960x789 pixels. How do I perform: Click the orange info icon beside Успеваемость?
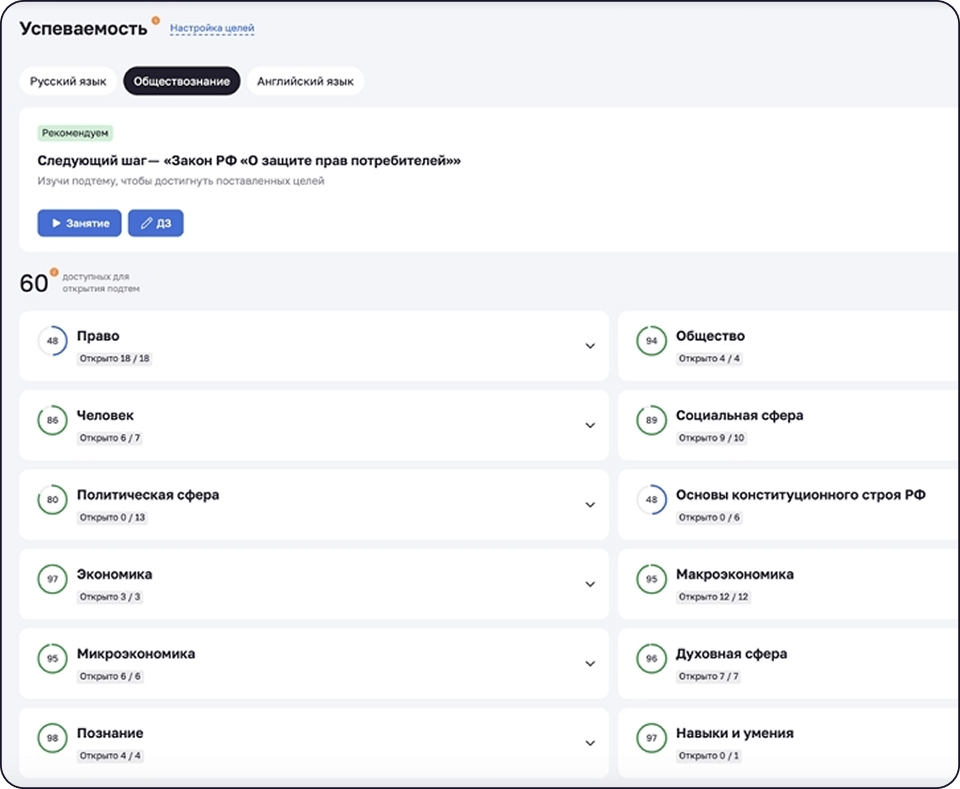click(155, 20)
